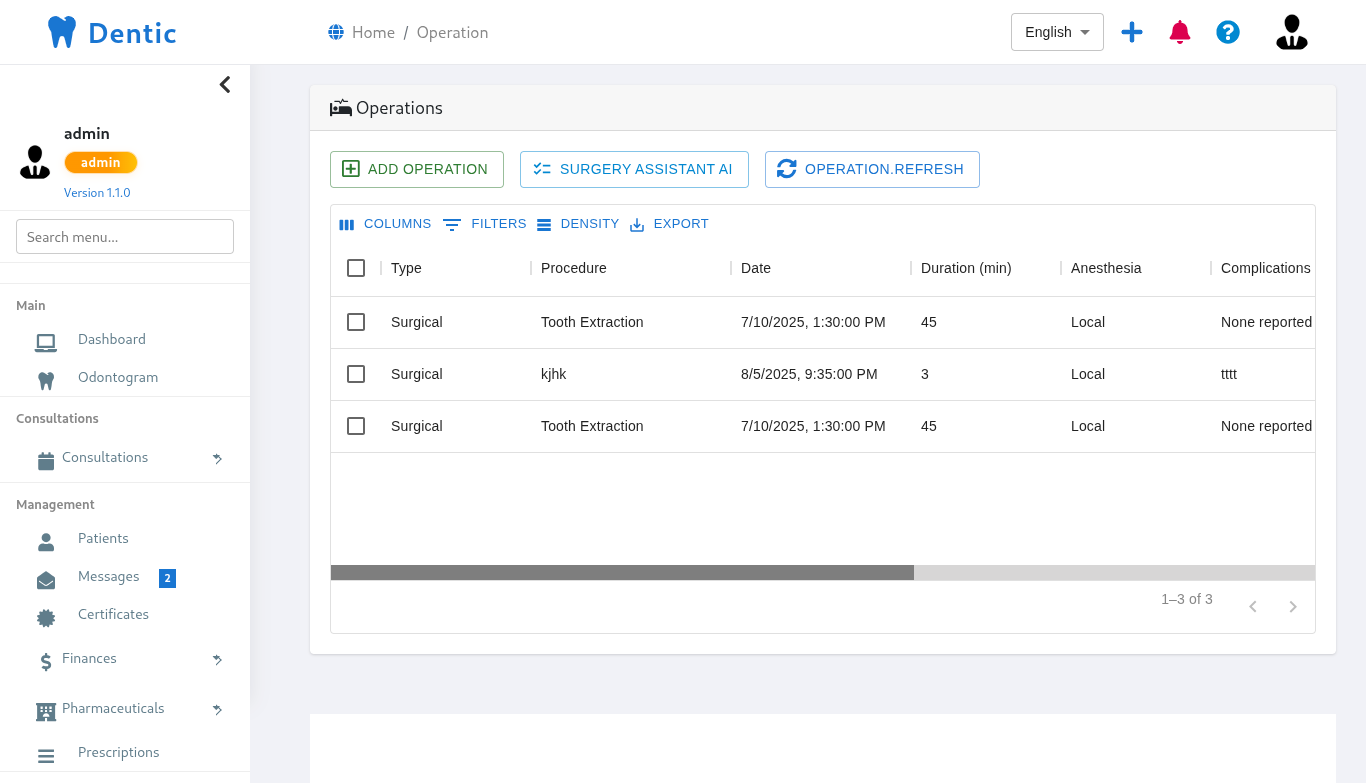Click the Search menu input field
The width and height of the screenshot is (1366, 783).
(x=125, y=237)
